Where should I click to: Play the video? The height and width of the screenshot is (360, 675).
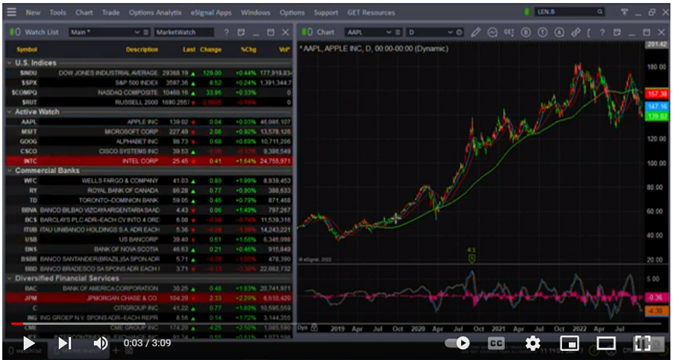point(28,343)
